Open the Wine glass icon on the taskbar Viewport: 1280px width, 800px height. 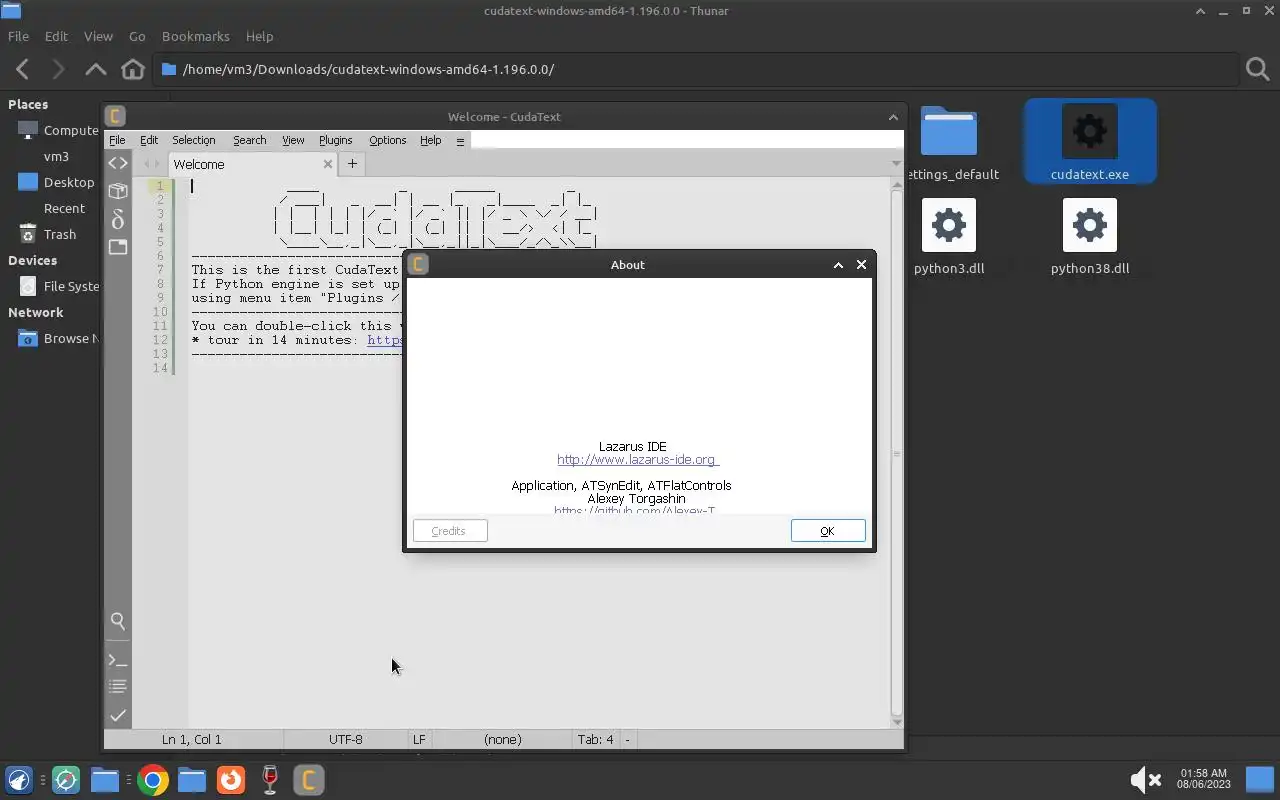269,780
